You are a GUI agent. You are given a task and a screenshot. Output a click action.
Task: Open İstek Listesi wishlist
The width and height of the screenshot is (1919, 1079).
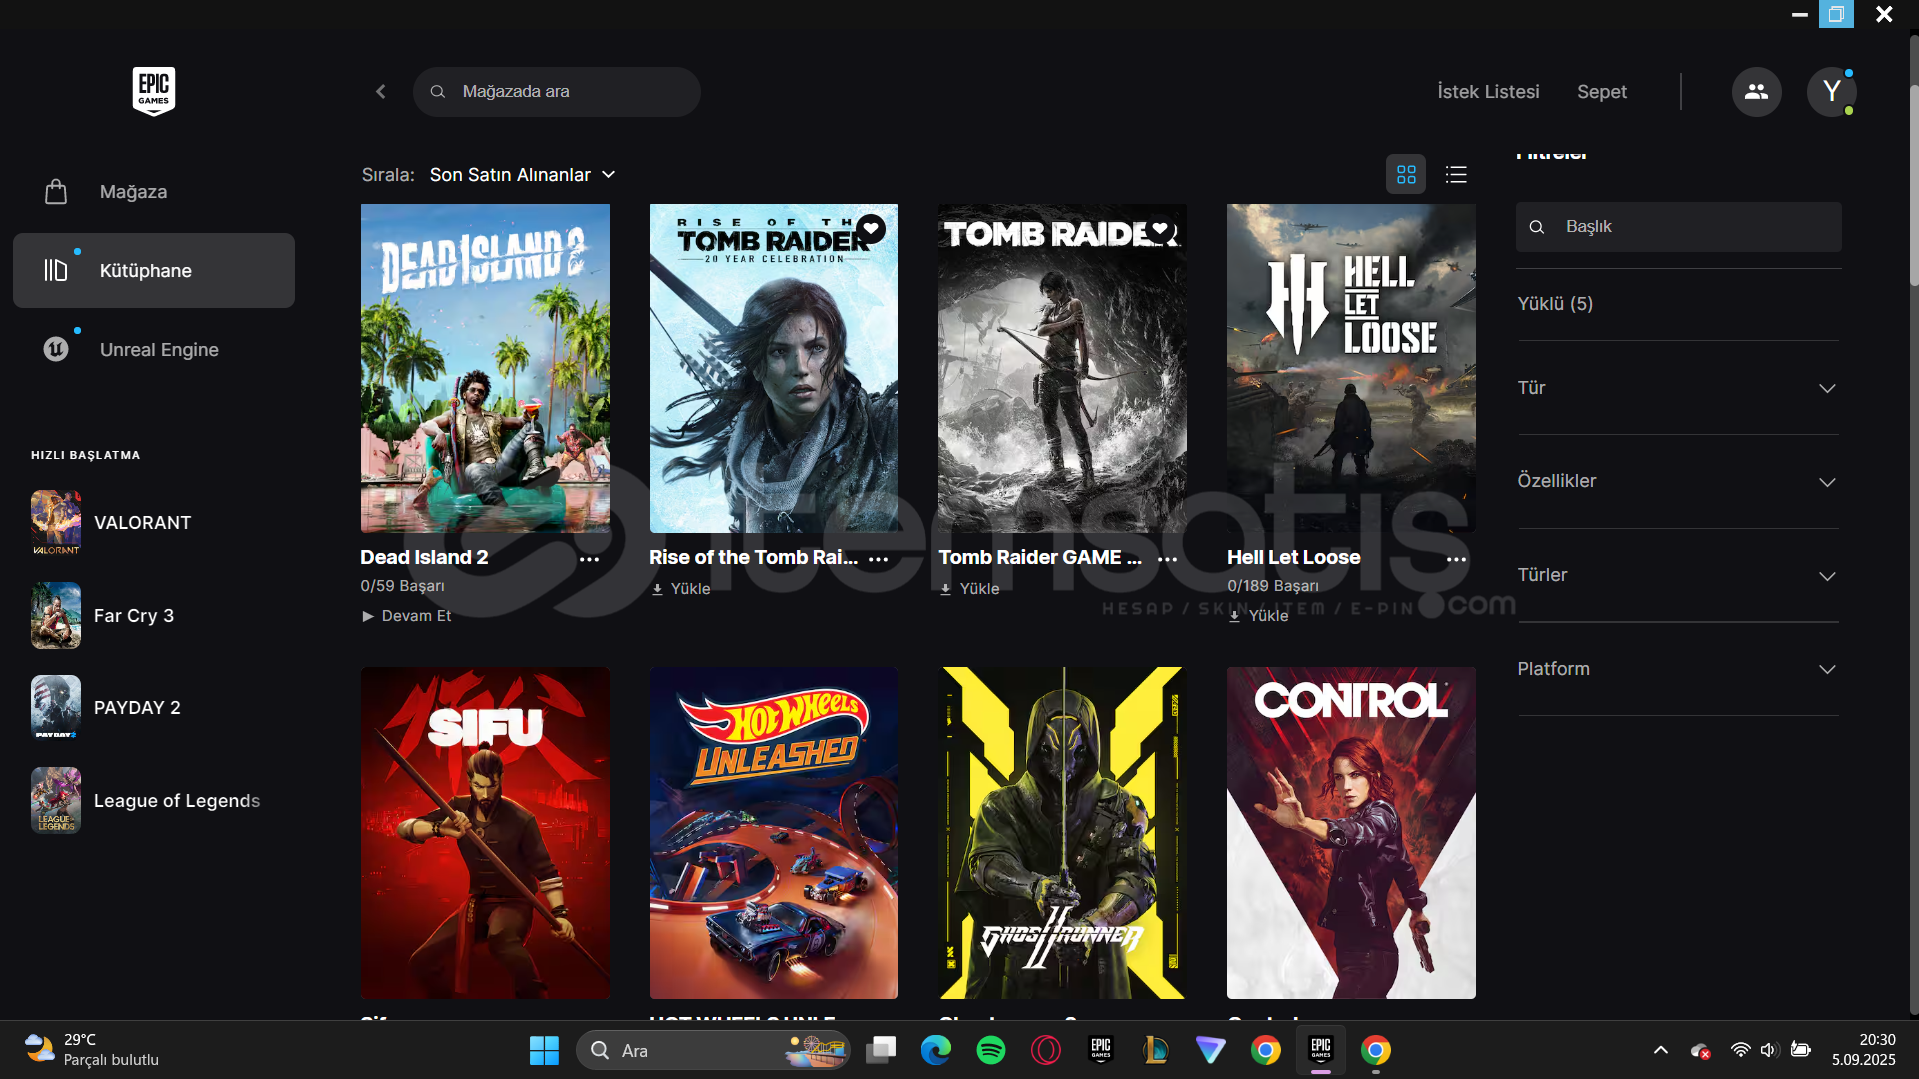coord(1488,91)
